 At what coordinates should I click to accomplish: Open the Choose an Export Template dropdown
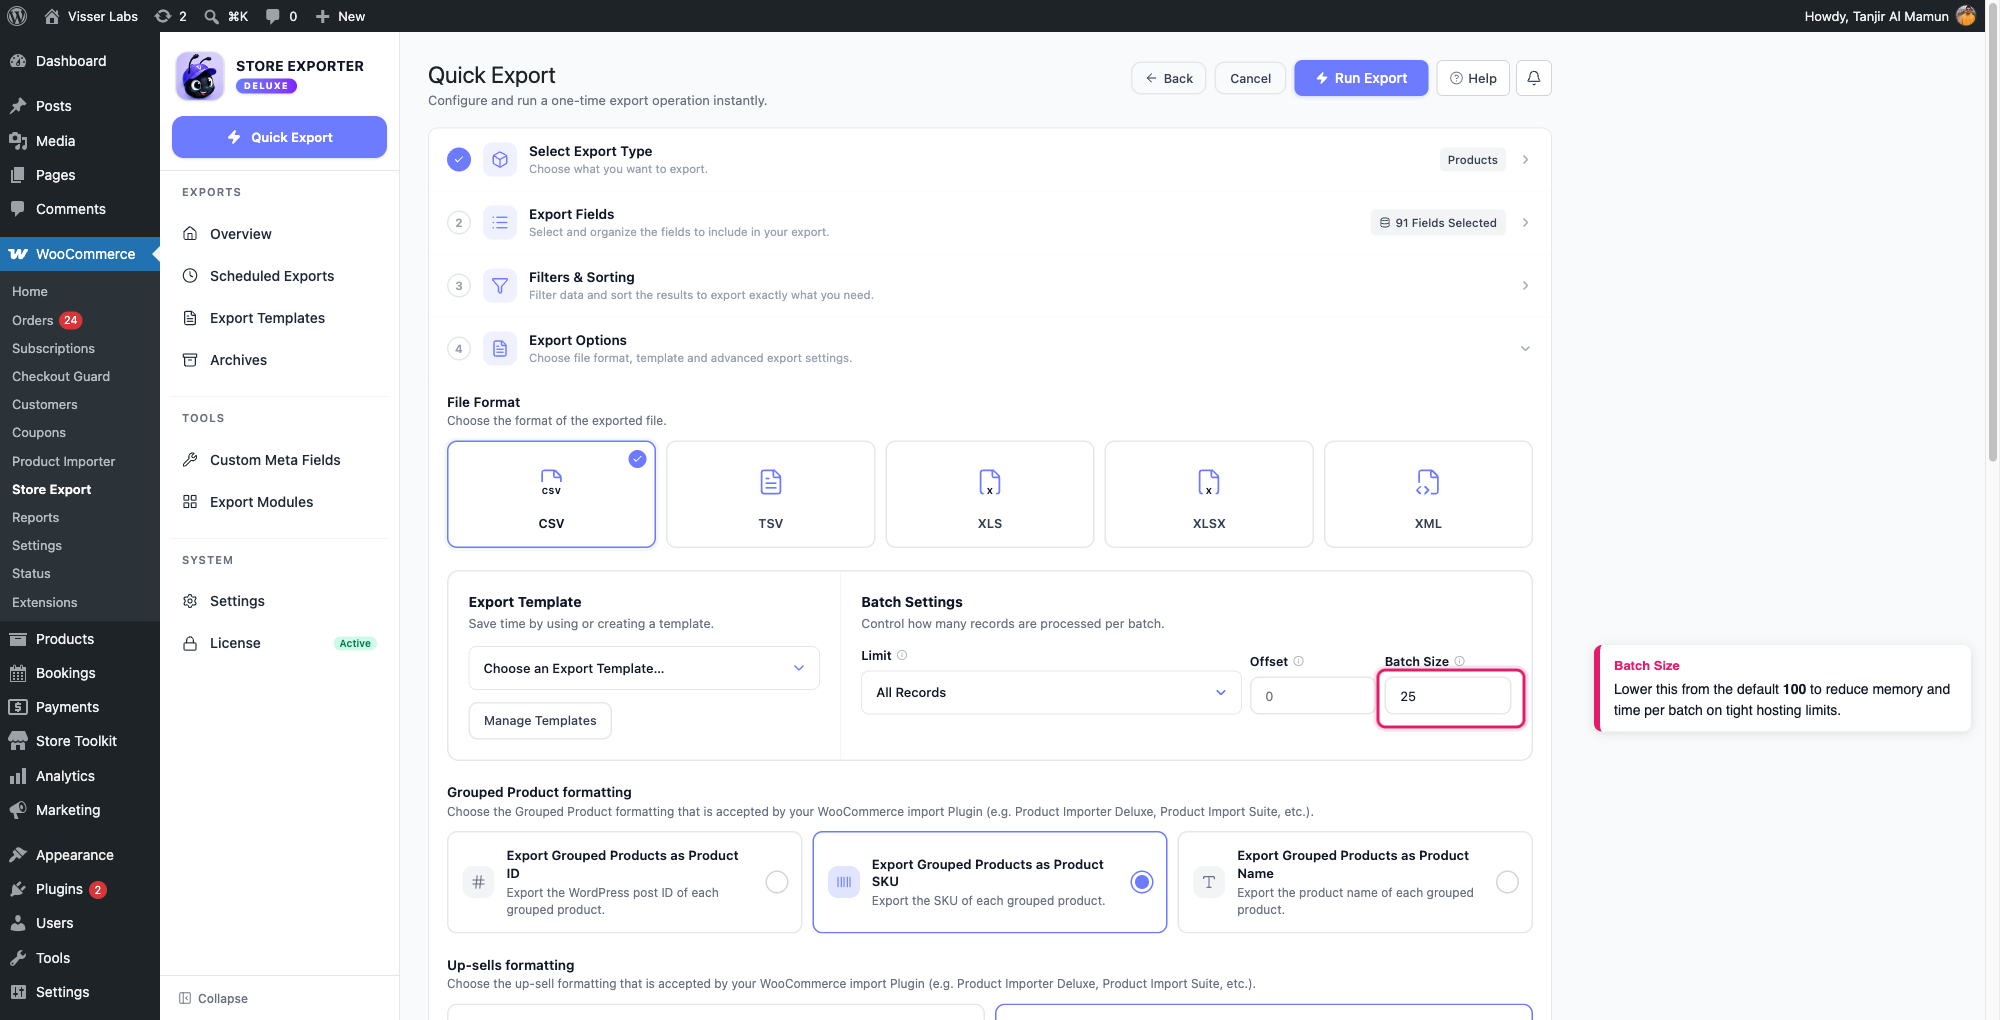coord(644,668)
